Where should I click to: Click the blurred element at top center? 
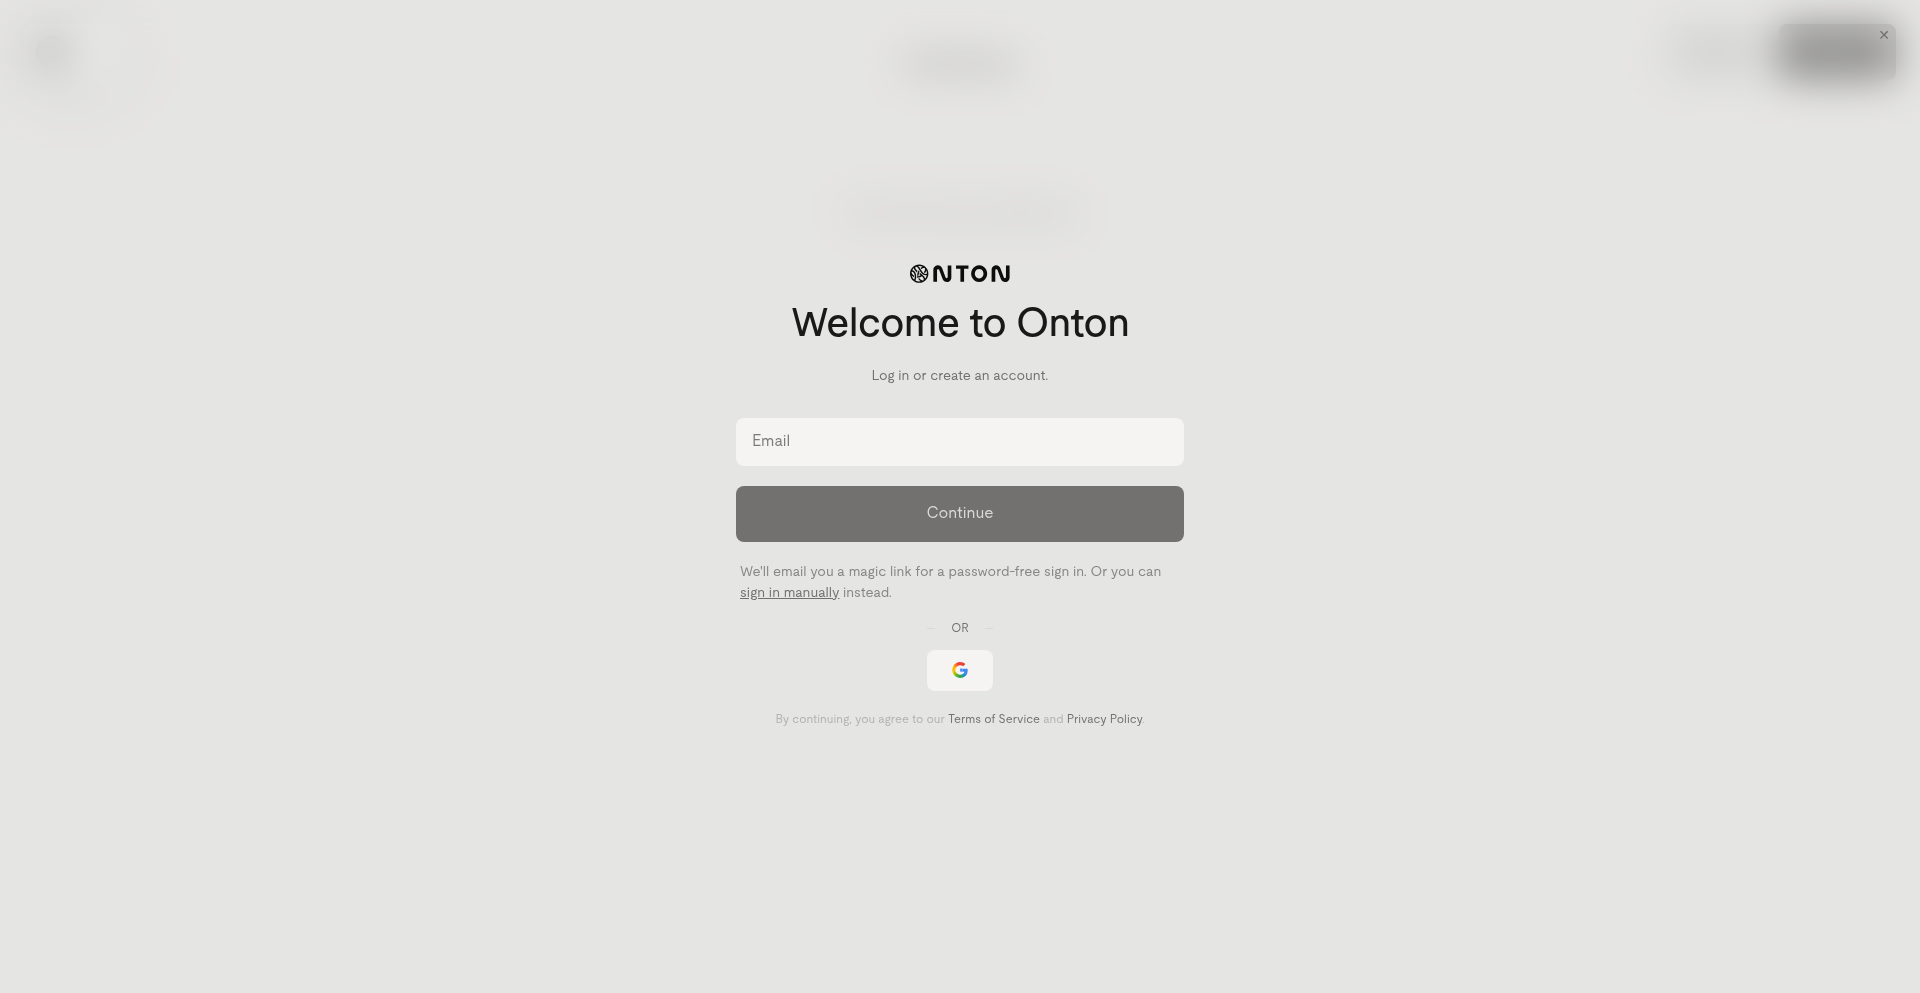coord(960,64)
